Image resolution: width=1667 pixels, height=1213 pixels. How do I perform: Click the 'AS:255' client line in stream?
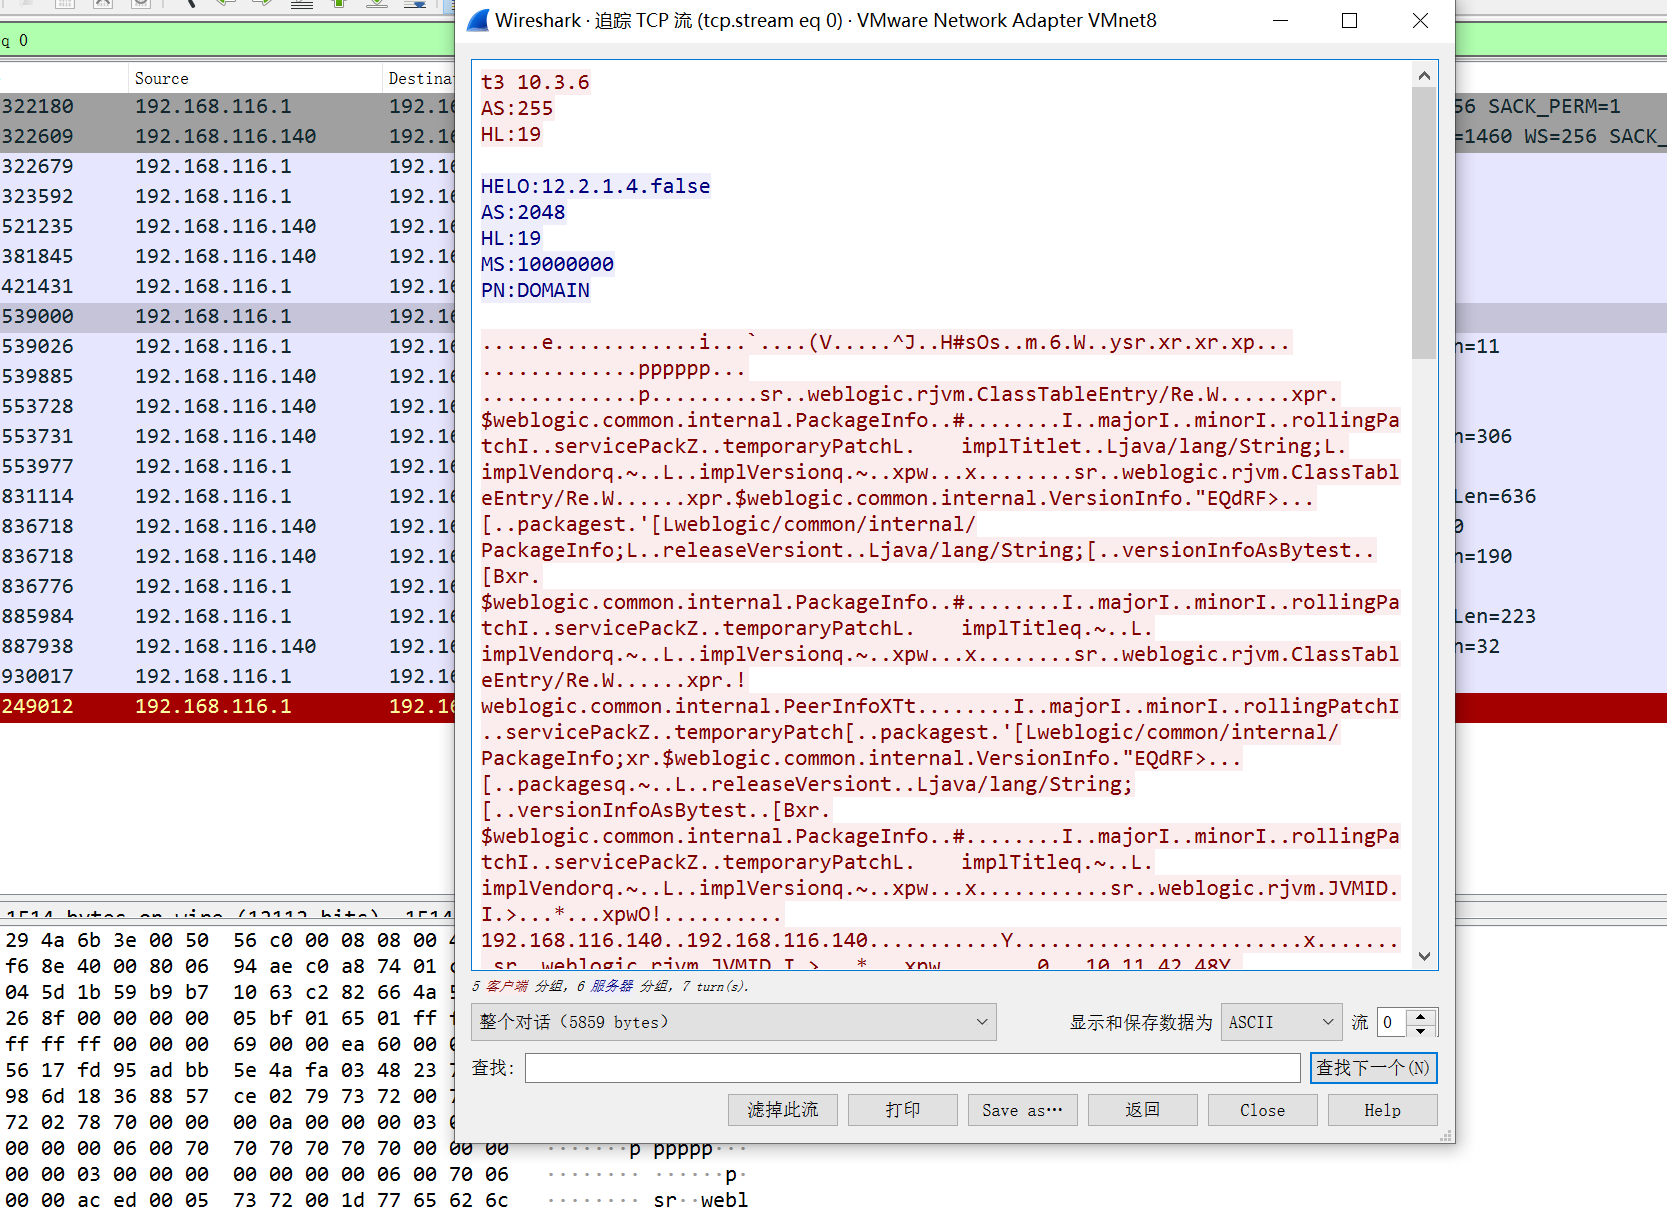point(517,108)
